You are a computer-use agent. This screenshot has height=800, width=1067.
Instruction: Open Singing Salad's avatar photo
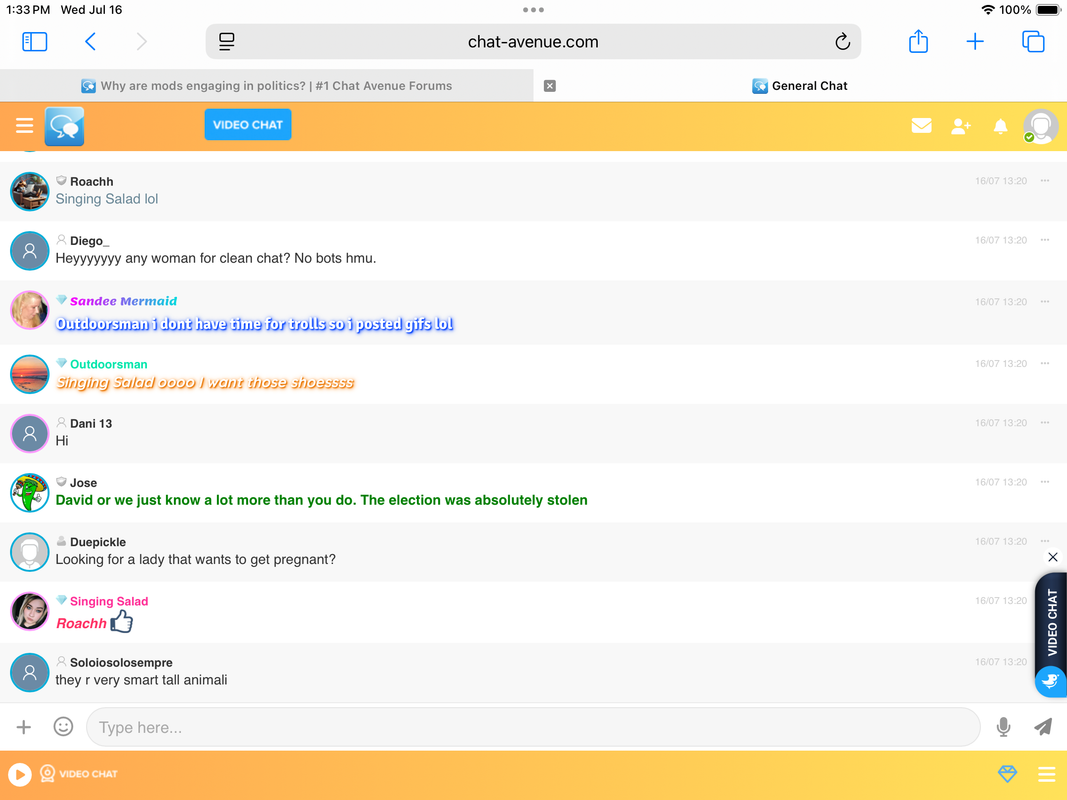(x=30, y=611)
